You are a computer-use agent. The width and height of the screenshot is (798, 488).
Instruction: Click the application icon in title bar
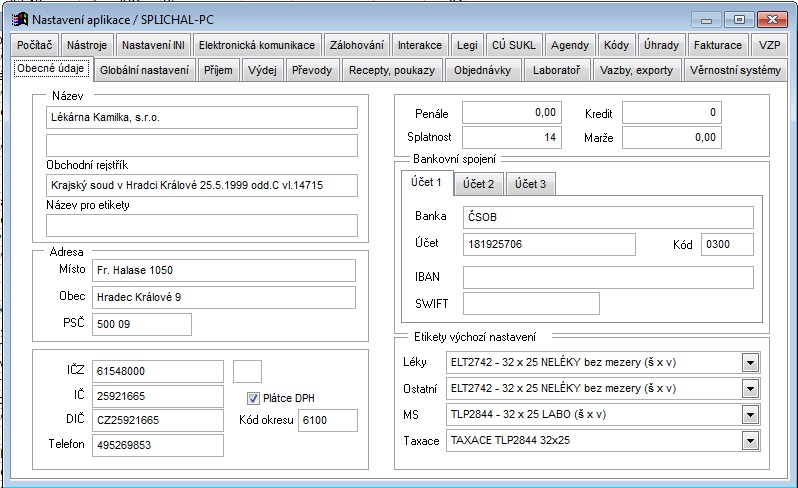click(18, 18)
